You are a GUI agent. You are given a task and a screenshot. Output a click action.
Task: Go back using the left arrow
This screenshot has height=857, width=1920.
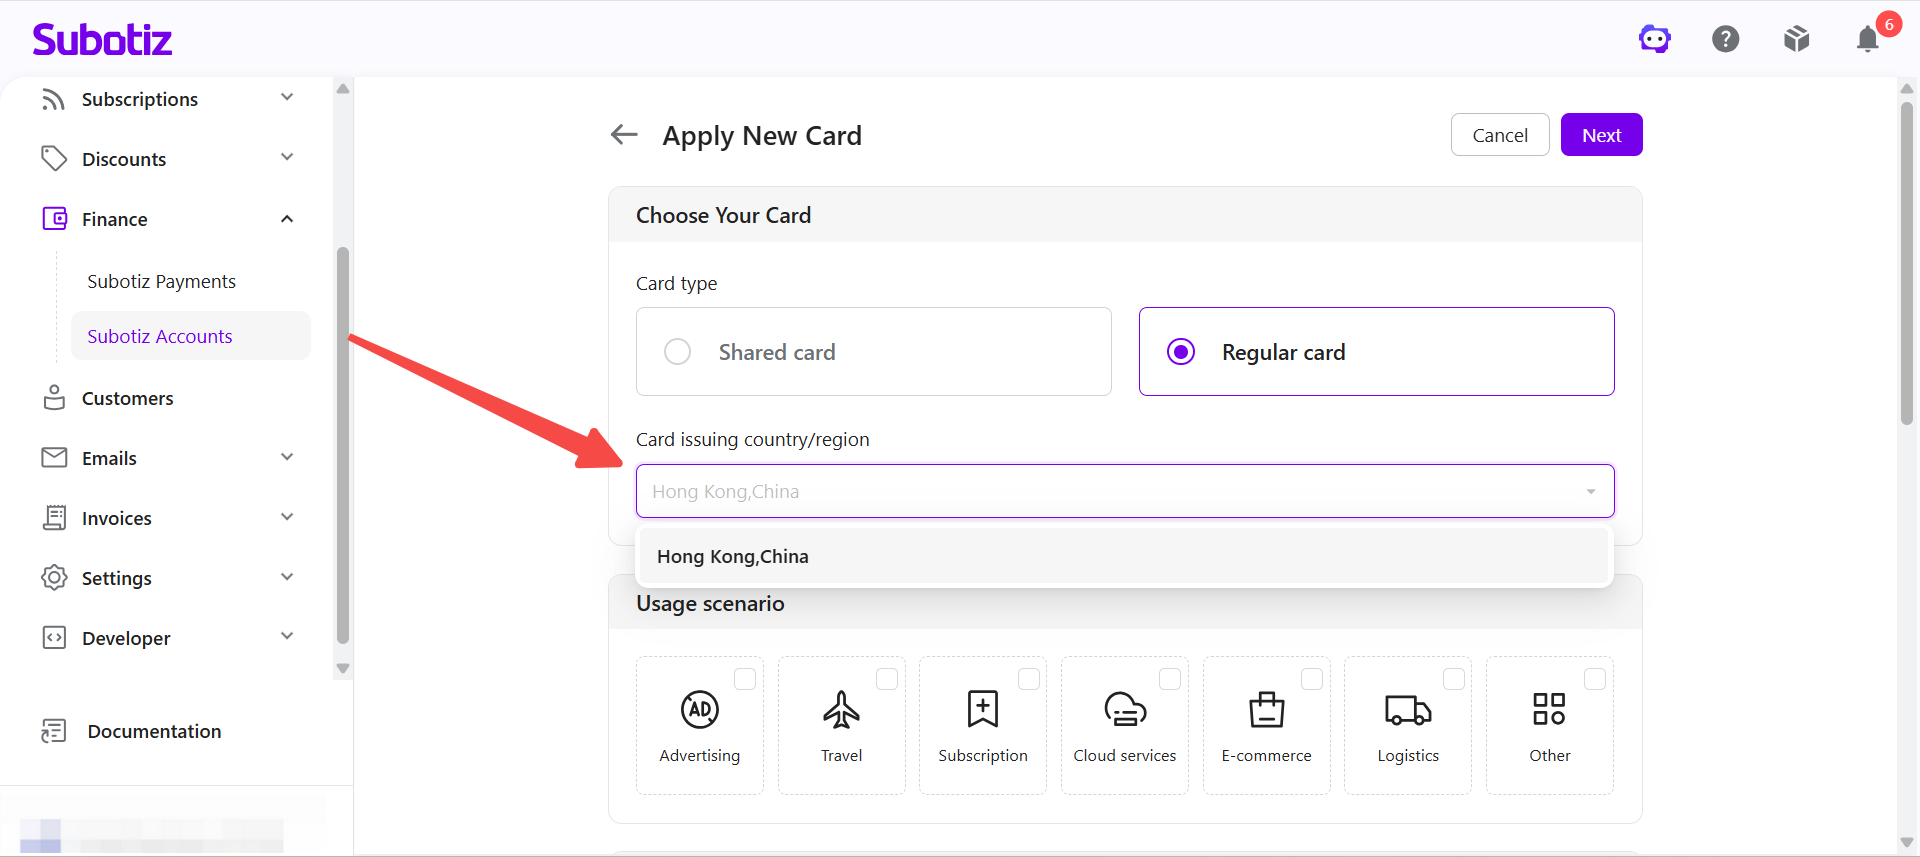point(624,134)
